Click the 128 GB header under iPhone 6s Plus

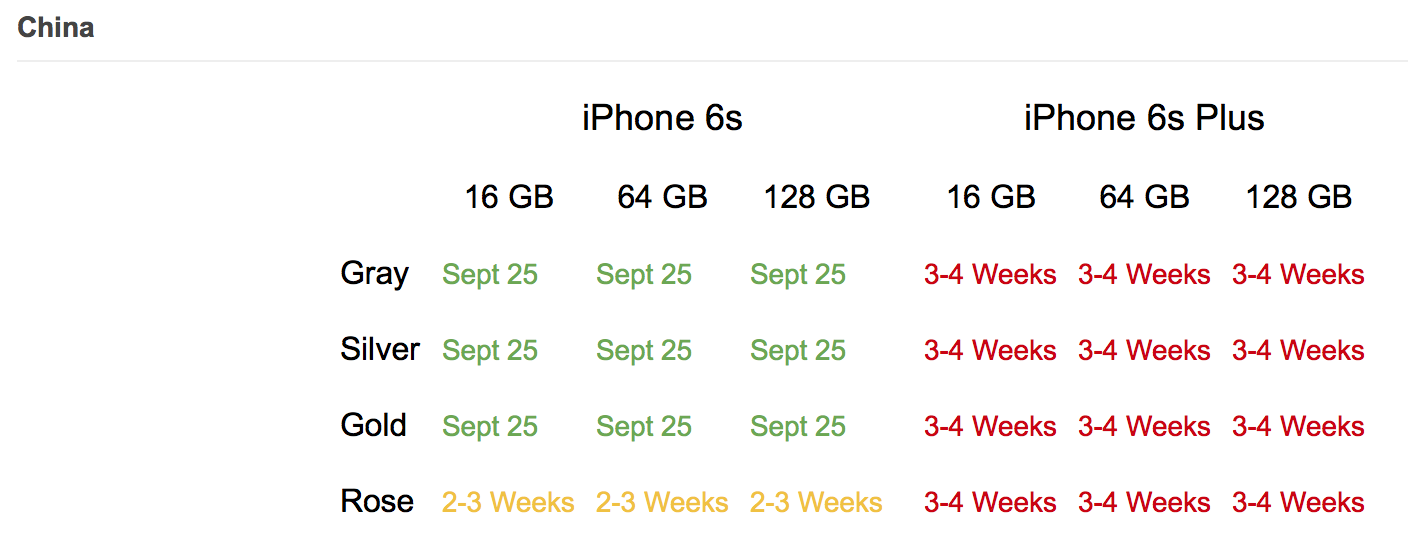point(1299,197)
